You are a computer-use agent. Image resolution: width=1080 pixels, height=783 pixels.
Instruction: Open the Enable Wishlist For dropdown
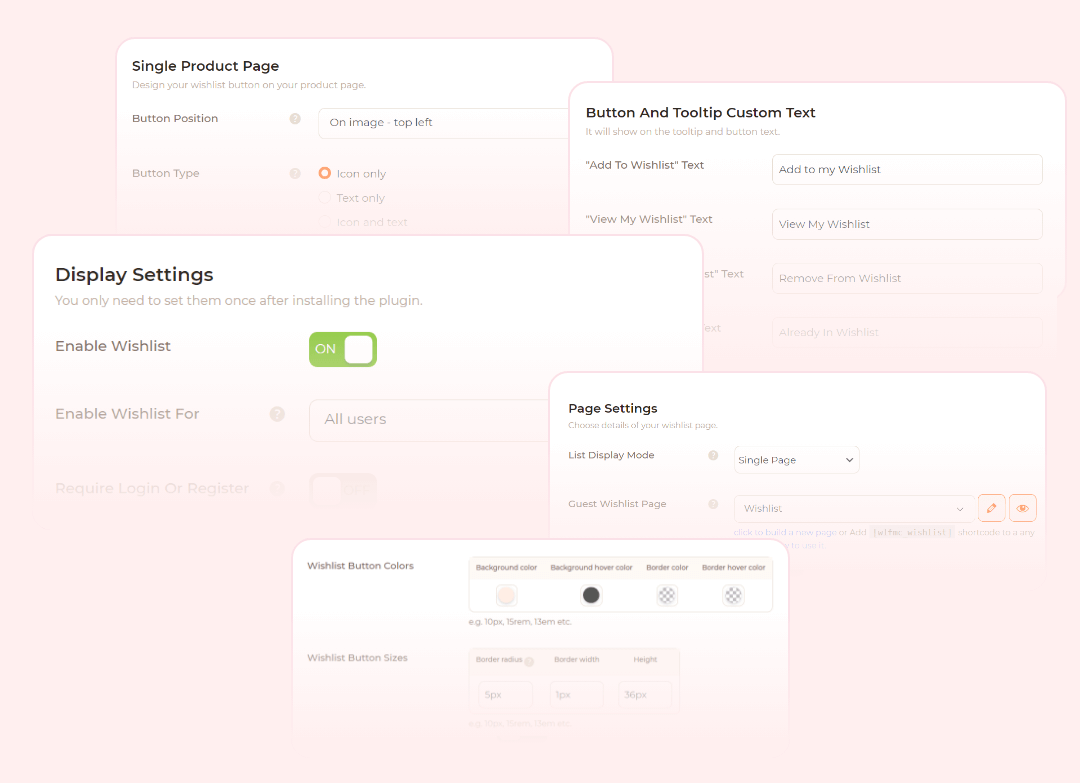tap(420, 420)
